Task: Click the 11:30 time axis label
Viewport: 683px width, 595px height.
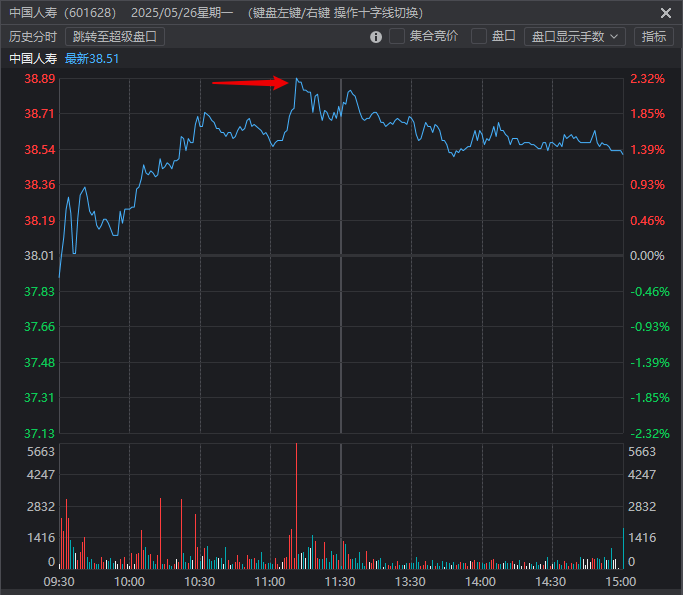Action: tap(341, 581)
